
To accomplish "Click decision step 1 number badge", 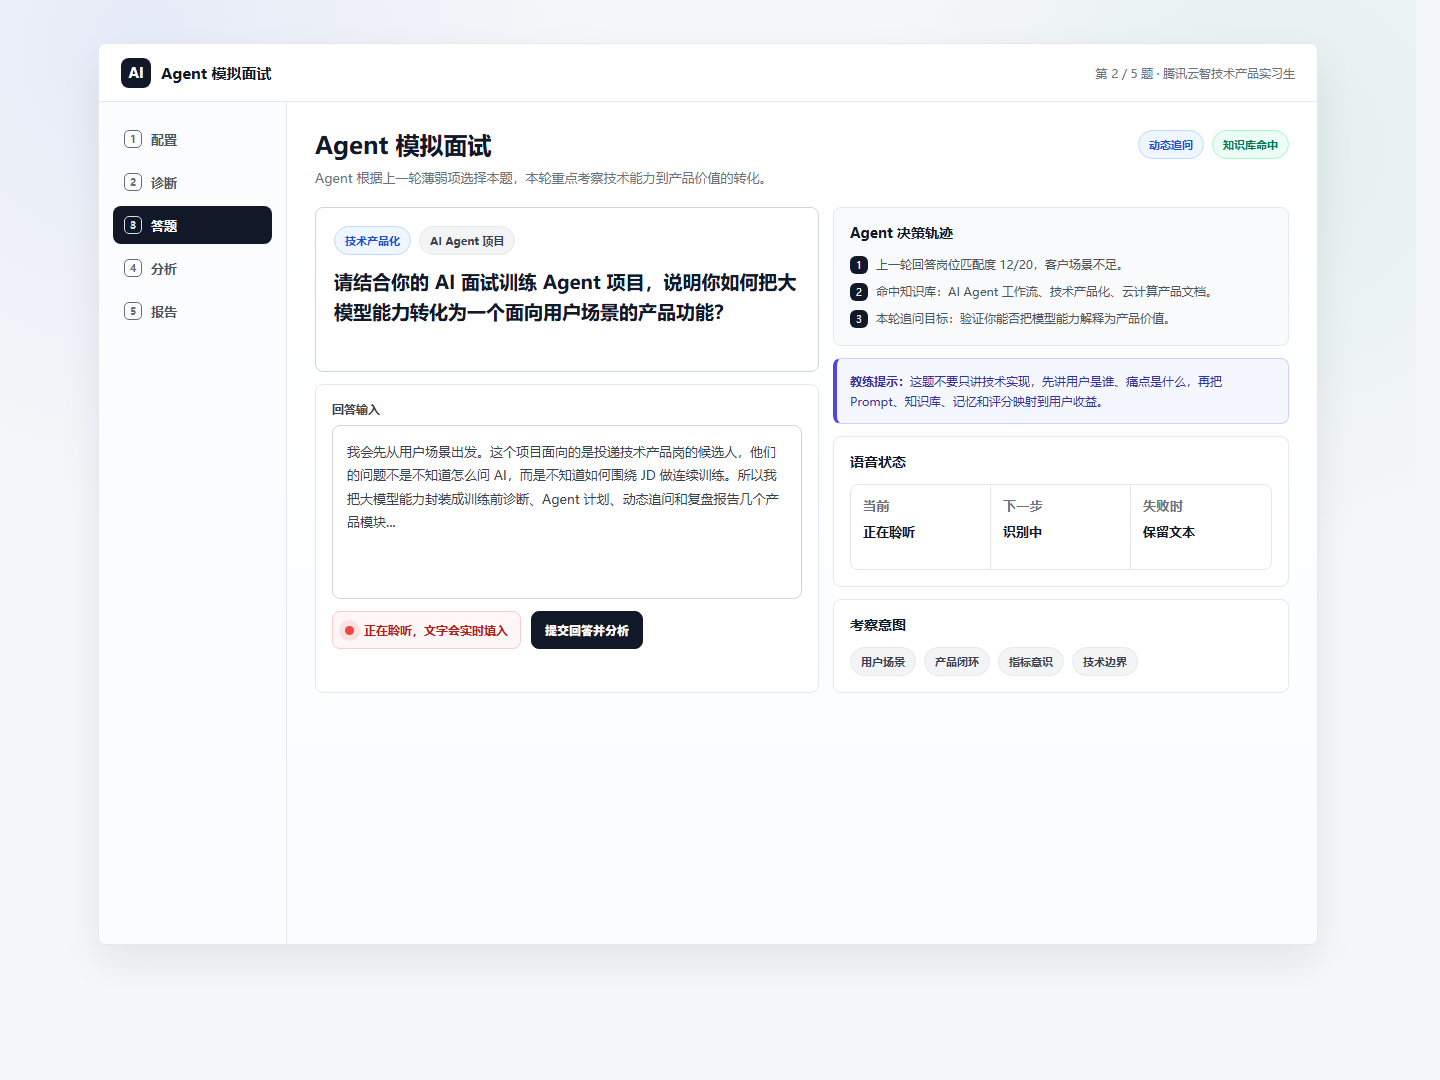I will tap(859, 265).
